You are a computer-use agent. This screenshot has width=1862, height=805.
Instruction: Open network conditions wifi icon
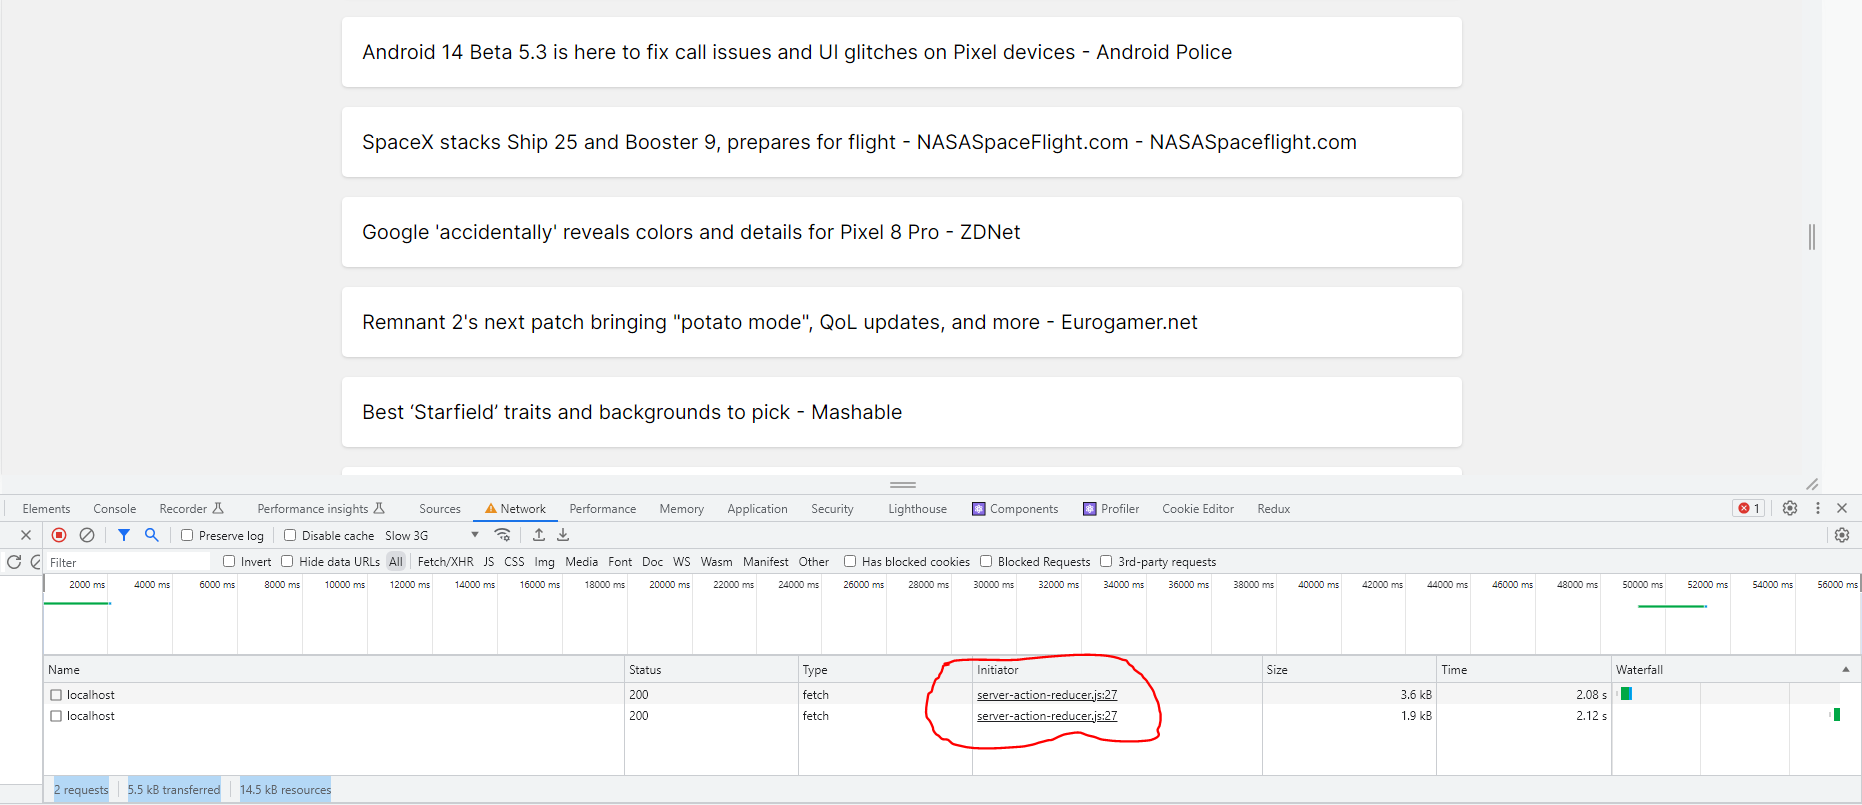(503, 535)
